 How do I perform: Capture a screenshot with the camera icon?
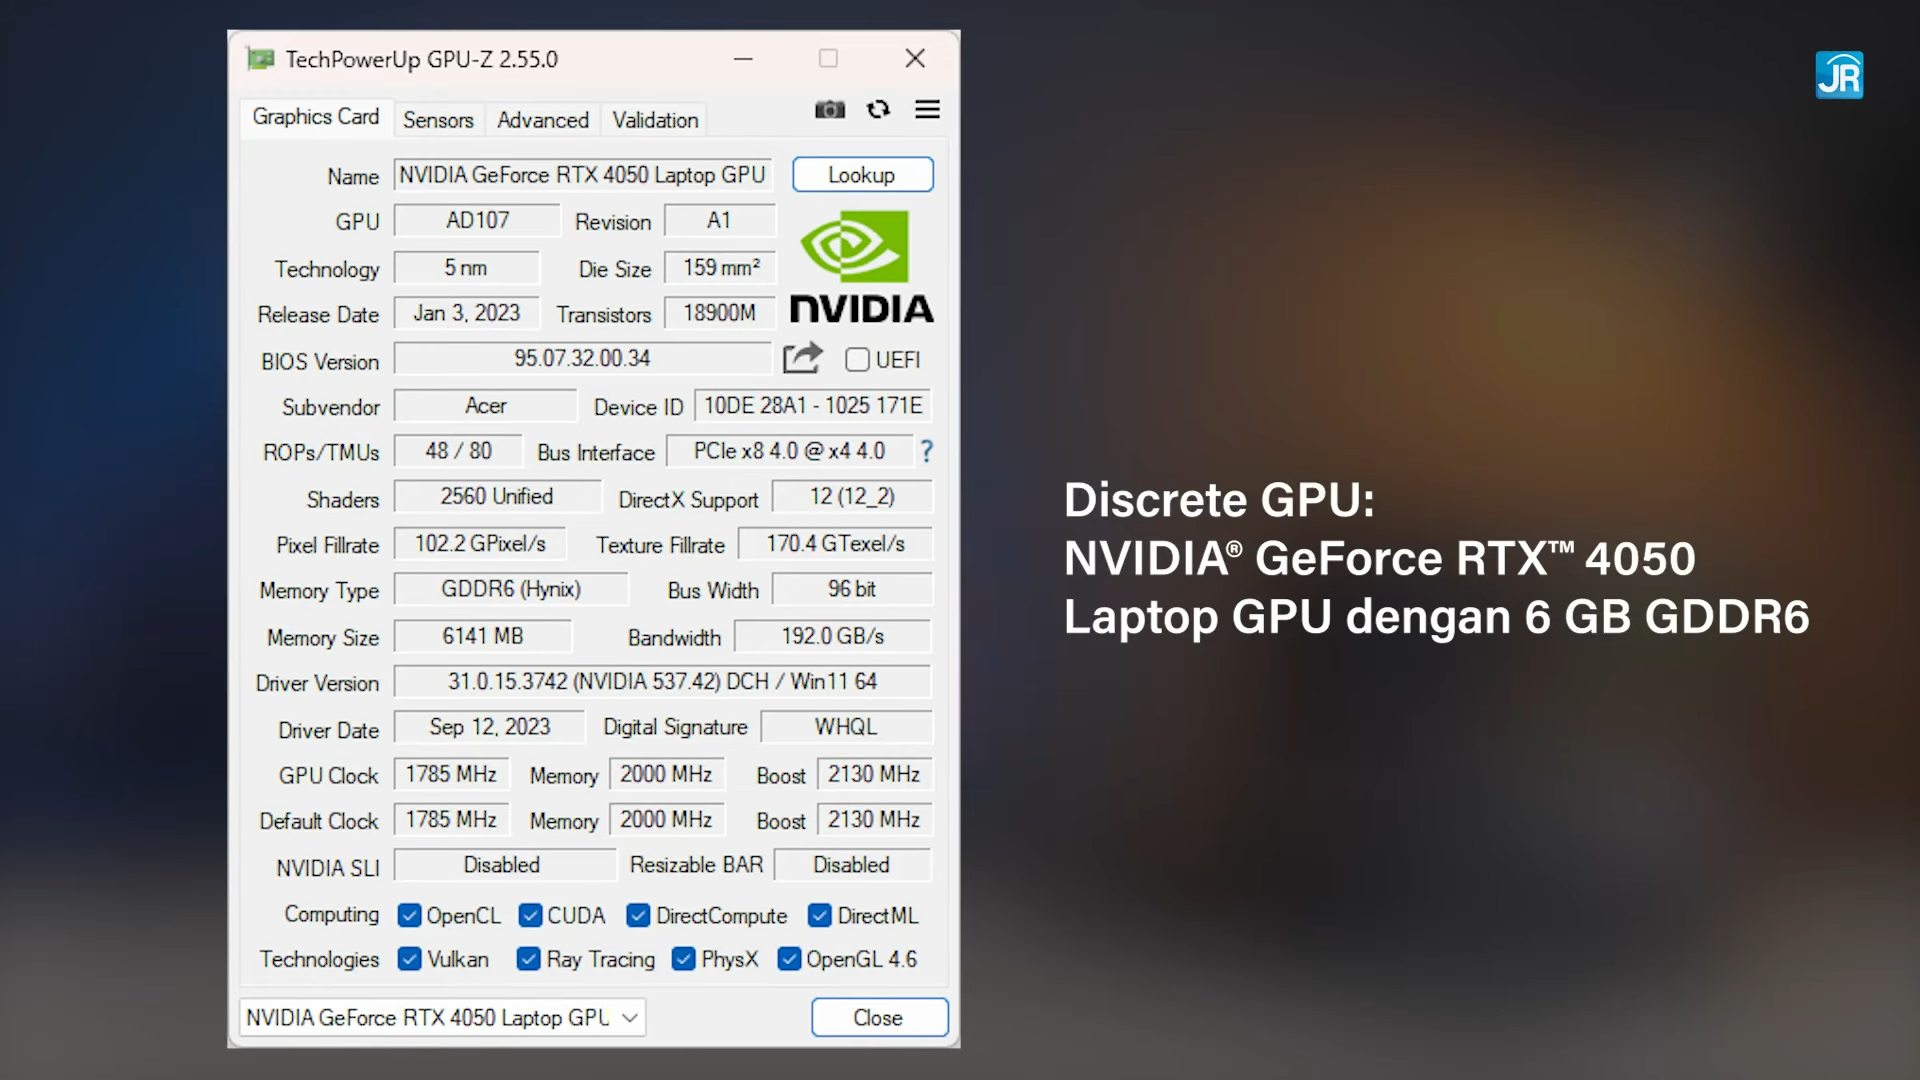click(830, 110)
